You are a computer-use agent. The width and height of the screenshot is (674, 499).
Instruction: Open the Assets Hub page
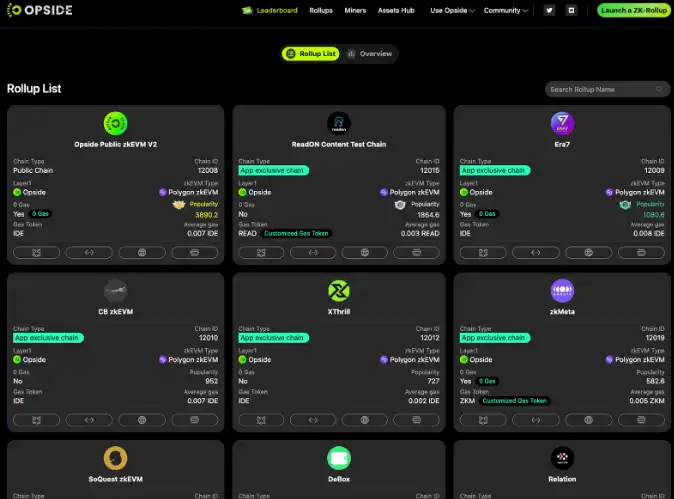[396, 10]
